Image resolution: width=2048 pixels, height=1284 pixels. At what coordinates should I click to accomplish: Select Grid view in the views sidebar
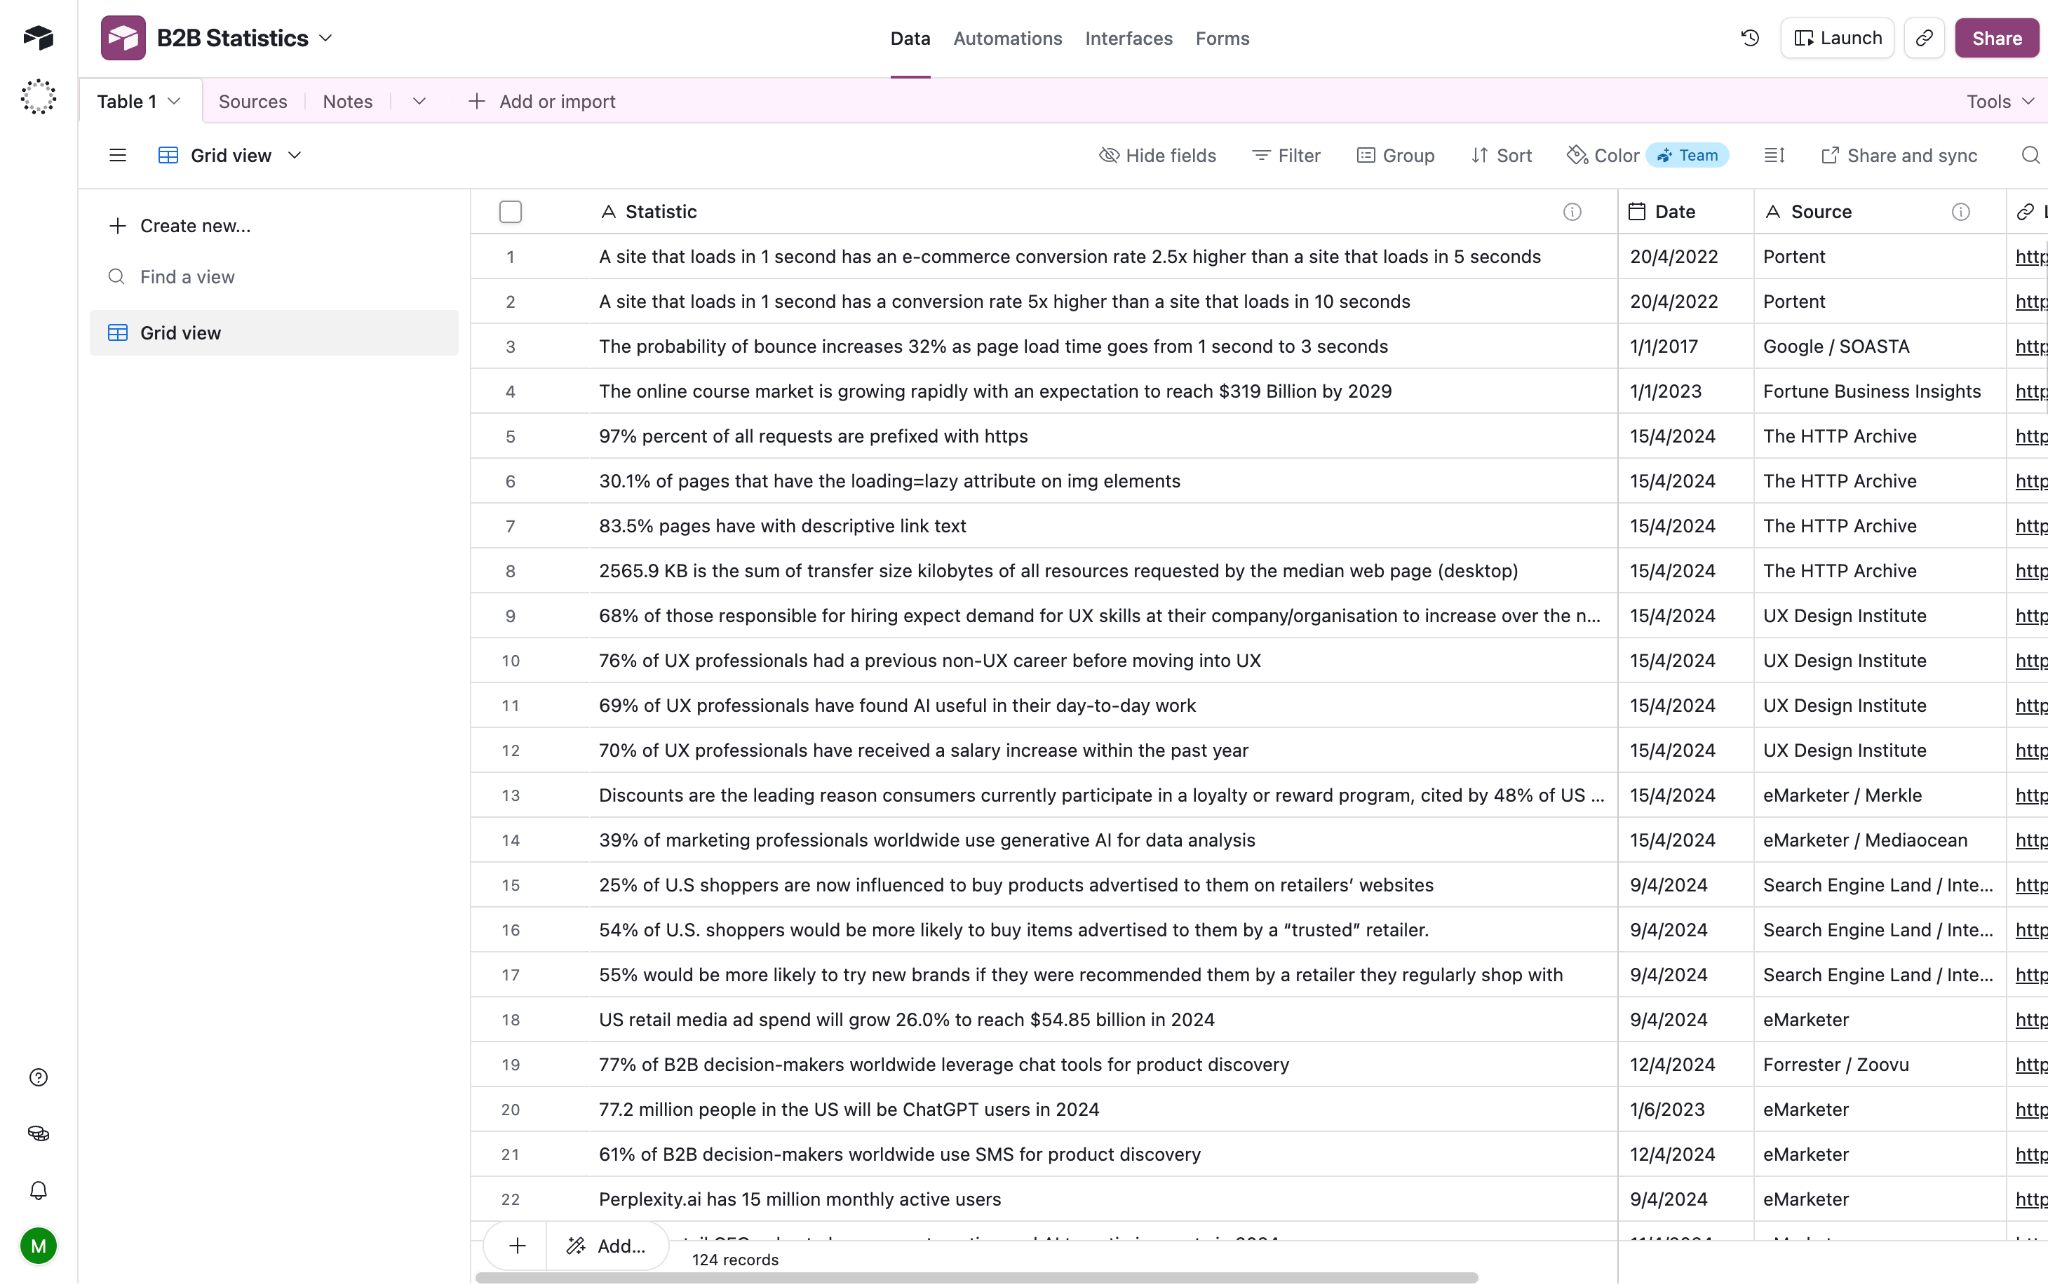(274, 333)
